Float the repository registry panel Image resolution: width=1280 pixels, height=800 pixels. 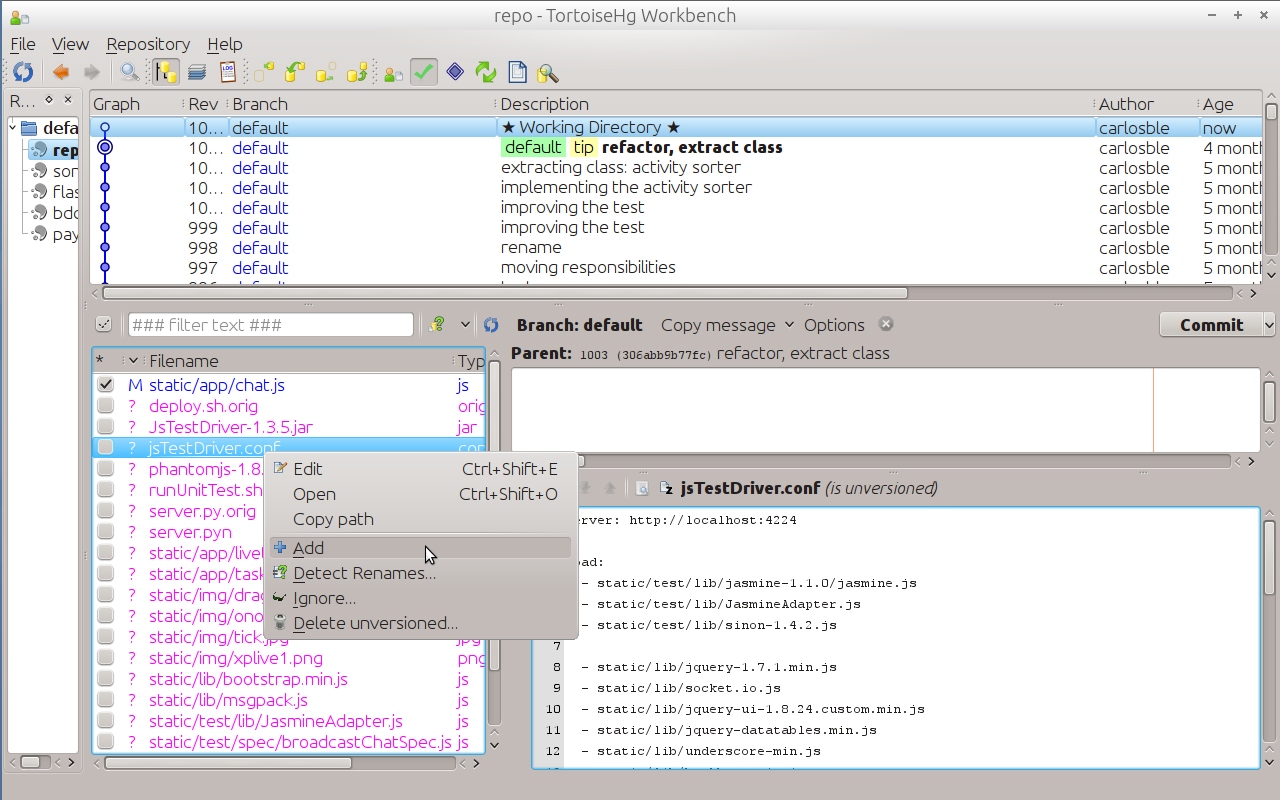pos(48,100)
